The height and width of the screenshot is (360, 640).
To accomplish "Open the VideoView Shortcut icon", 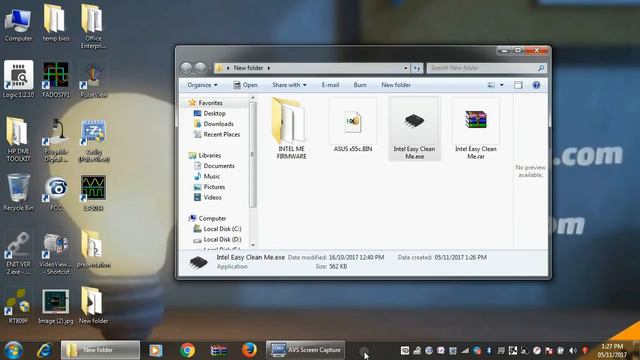I will [x=56, y=252].
